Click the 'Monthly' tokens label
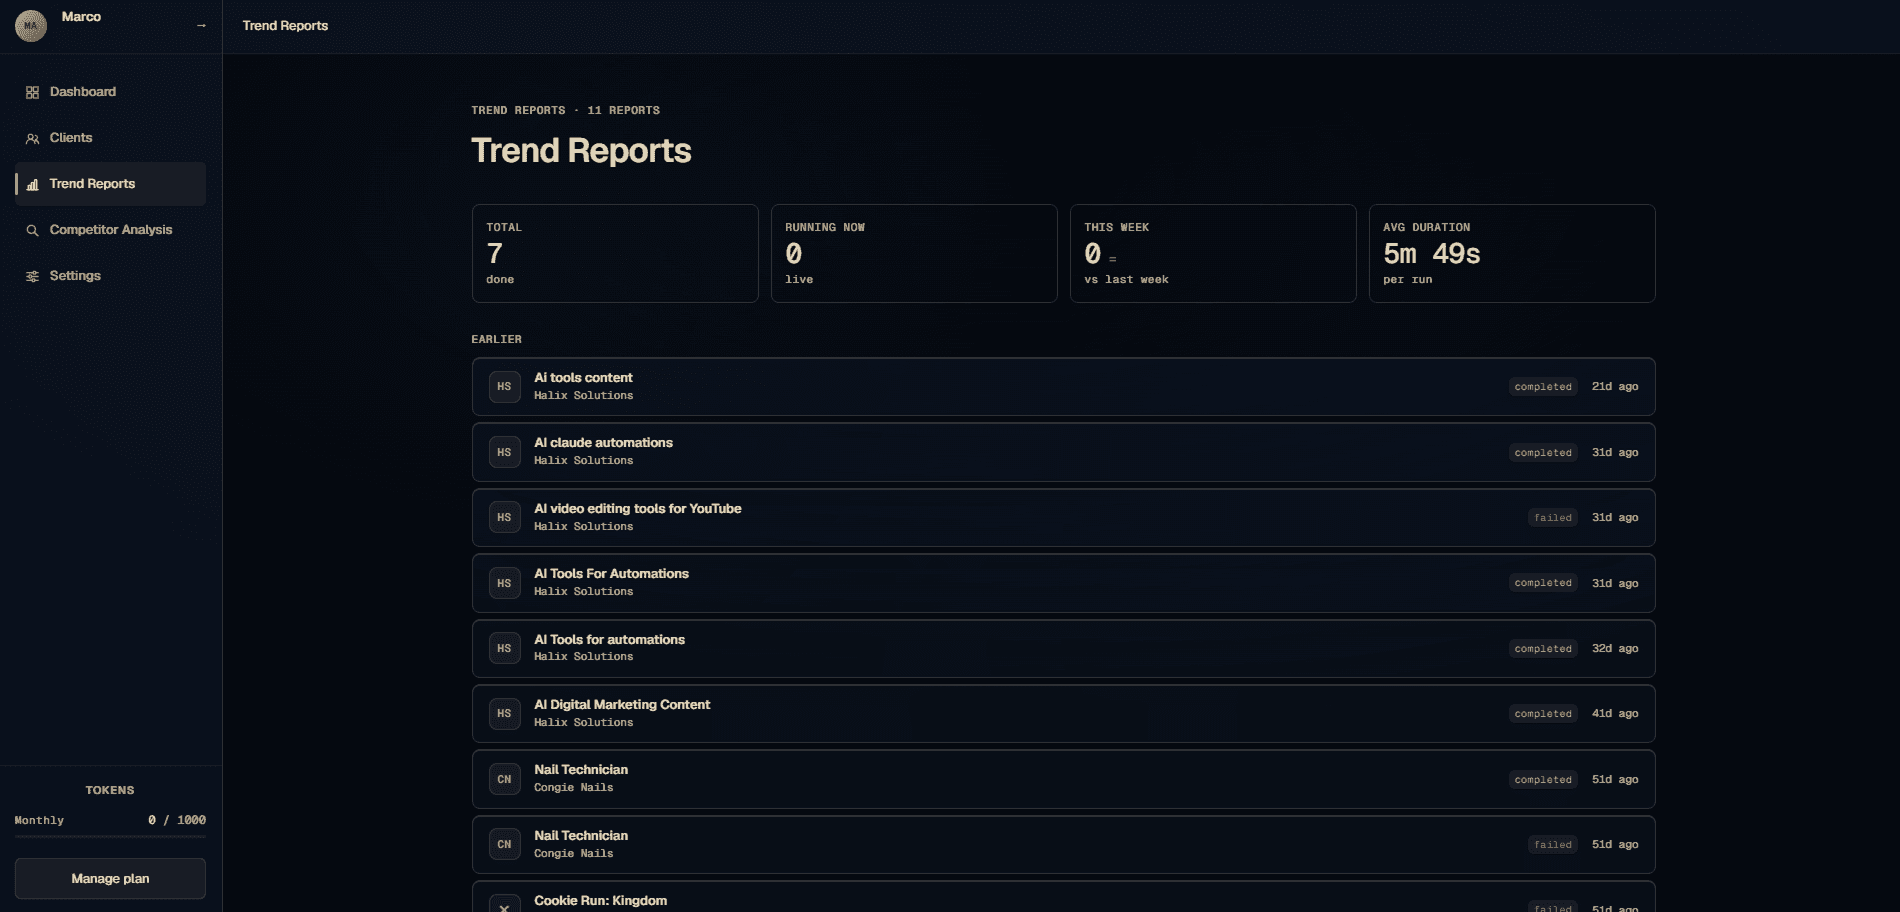This screenshot has height=912, width=1900. (x=39, y=820)
